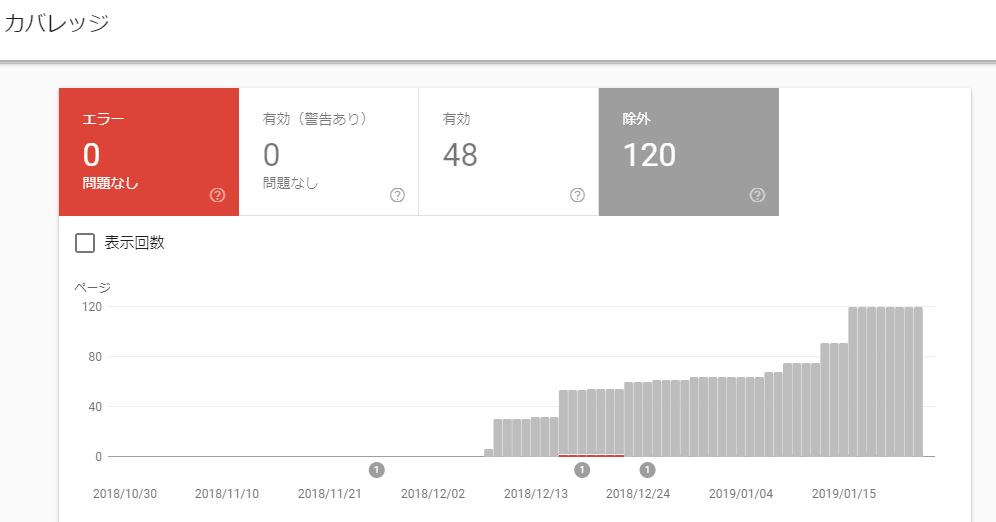Image resolution: width=996 pixels, height=522 pixels.
Task: Click the shortest gray bar at chart start
Action: tap(488, 453)
